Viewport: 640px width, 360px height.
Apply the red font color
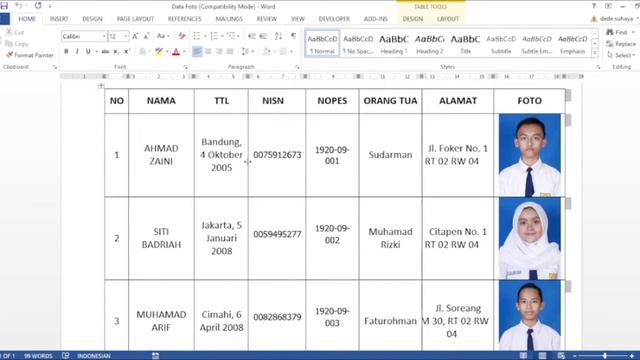pyautogui.click(x=176, y=52)
